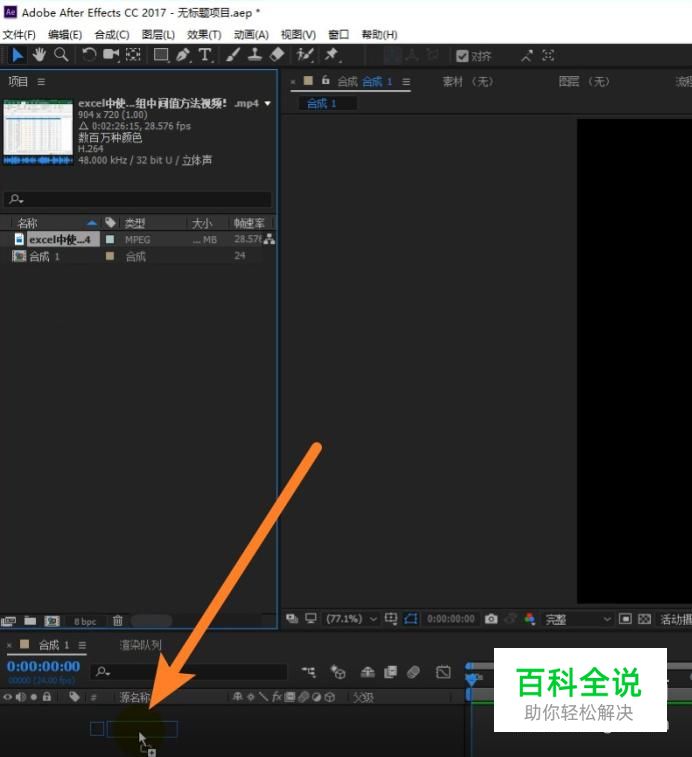This screenshot has height=757, width=692.
Task: Select the Type text tool
Action: tap(205, 55)
